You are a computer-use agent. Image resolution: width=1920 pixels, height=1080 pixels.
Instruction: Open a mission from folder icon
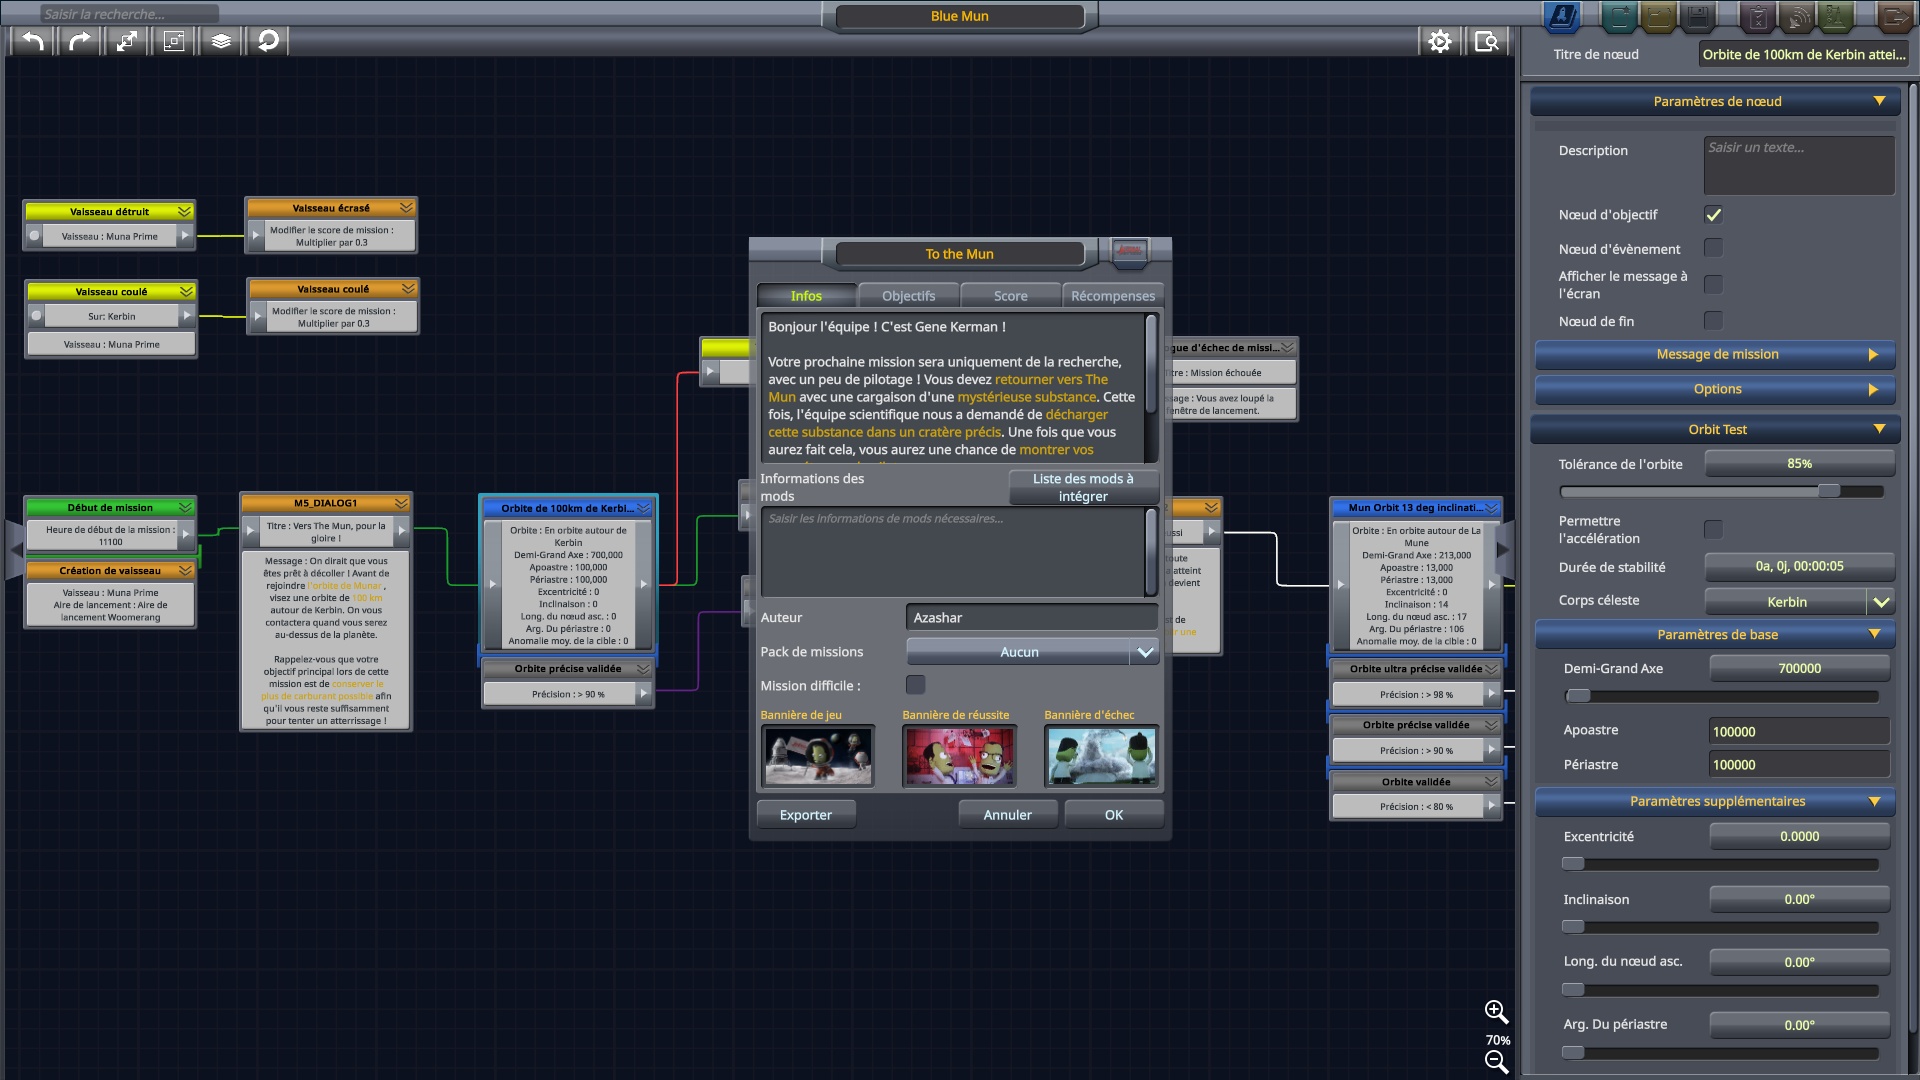coord(1658,16)
